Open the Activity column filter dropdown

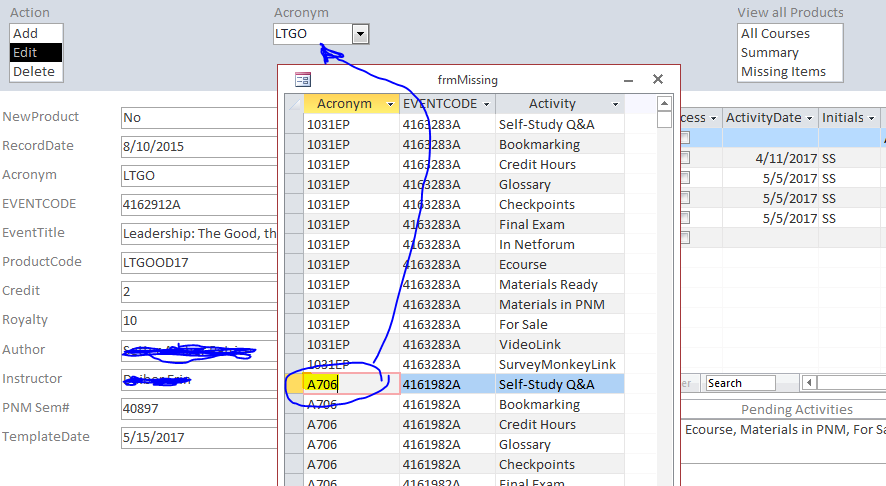(x=615, y=105)
